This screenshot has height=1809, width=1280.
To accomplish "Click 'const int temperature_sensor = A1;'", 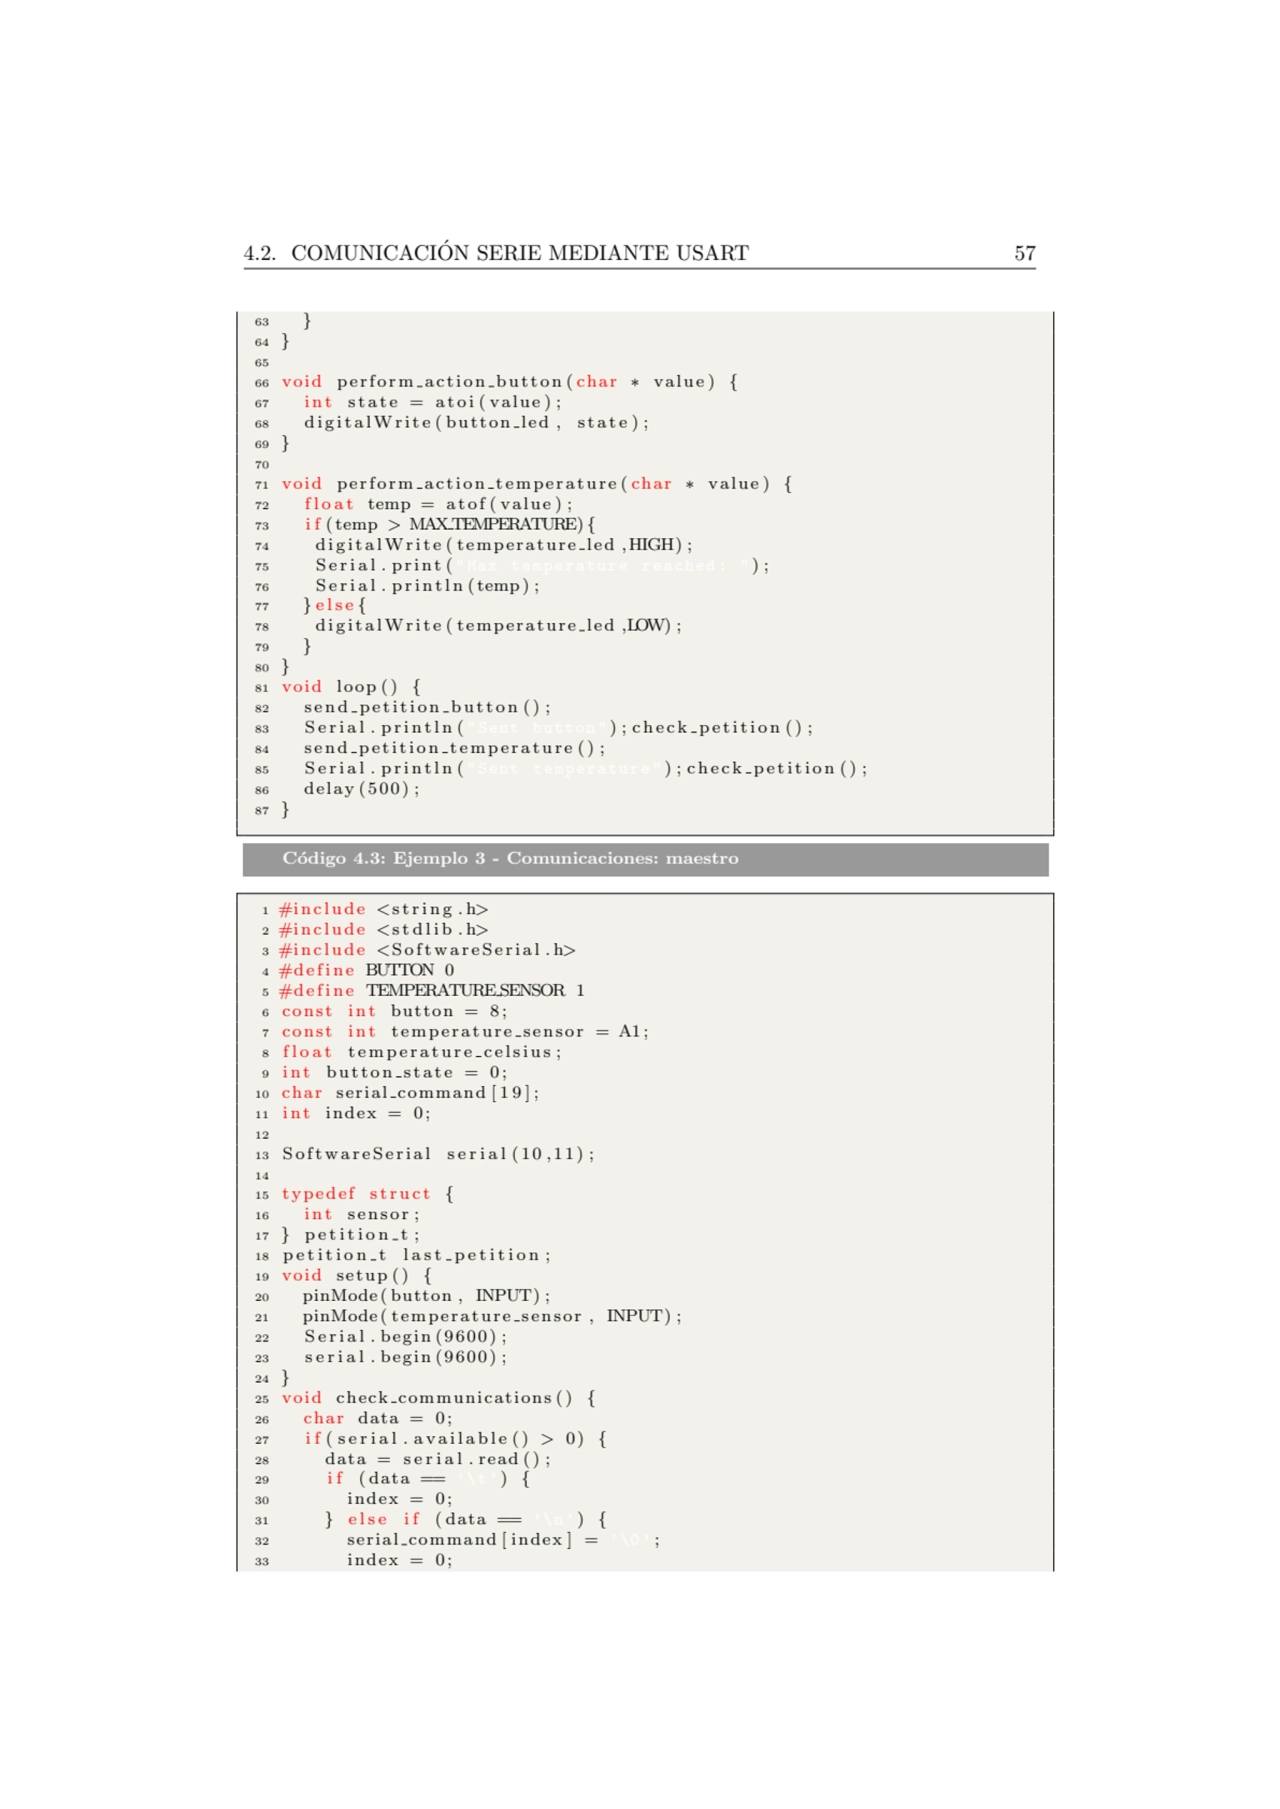I will 465,1032.
